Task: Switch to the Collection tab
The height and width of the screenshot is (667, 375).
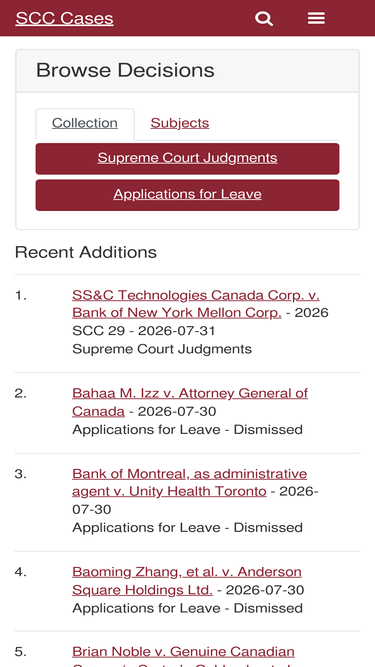Action: tap(85, 123)
